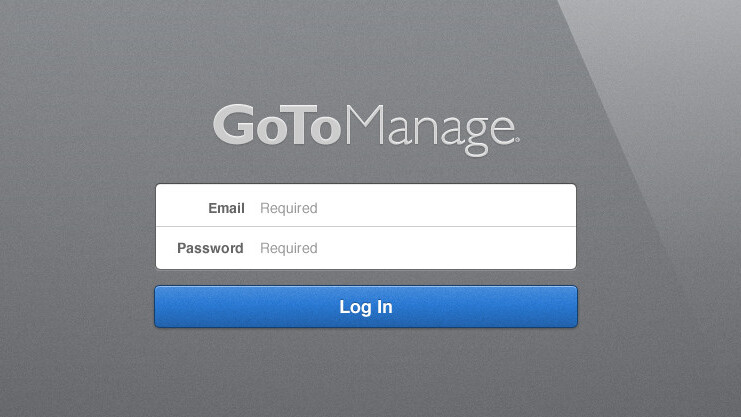Click the GoToManage logo
The height and width of the screenshot is (417, 741).
click(366, 130)
